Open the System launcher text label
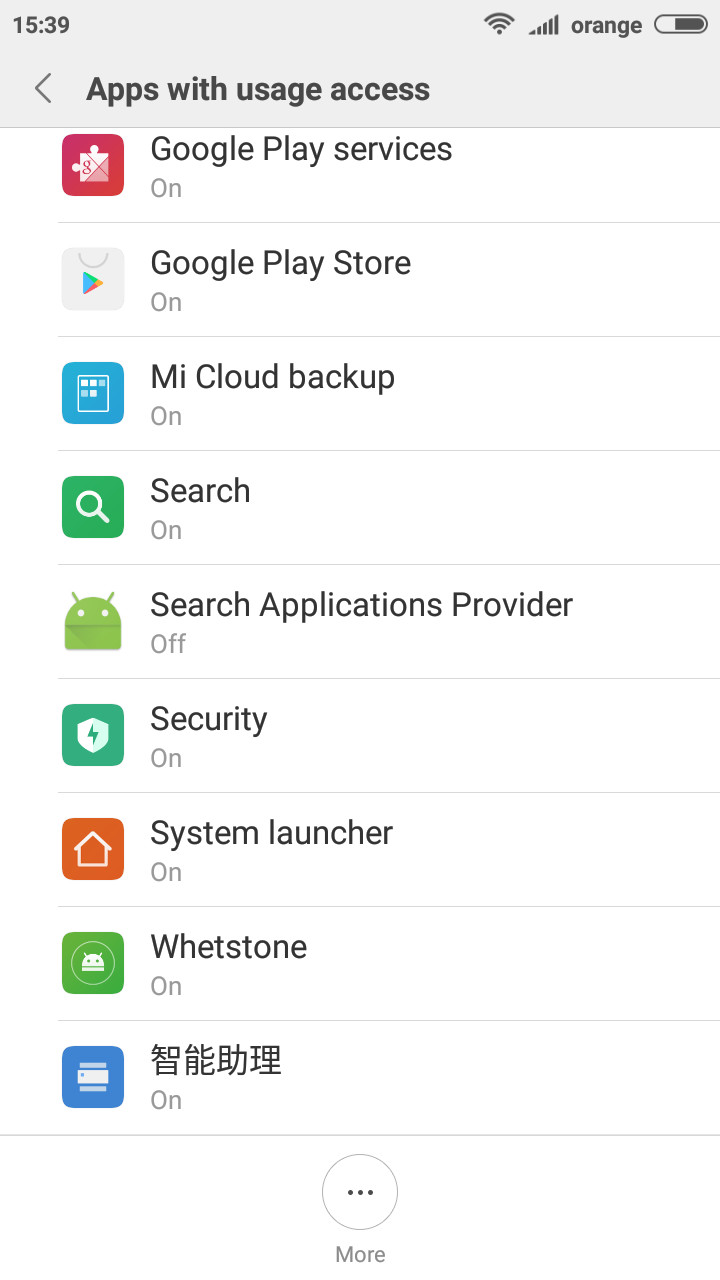The height and width of the screenshot is (1280, 720). 272,833
